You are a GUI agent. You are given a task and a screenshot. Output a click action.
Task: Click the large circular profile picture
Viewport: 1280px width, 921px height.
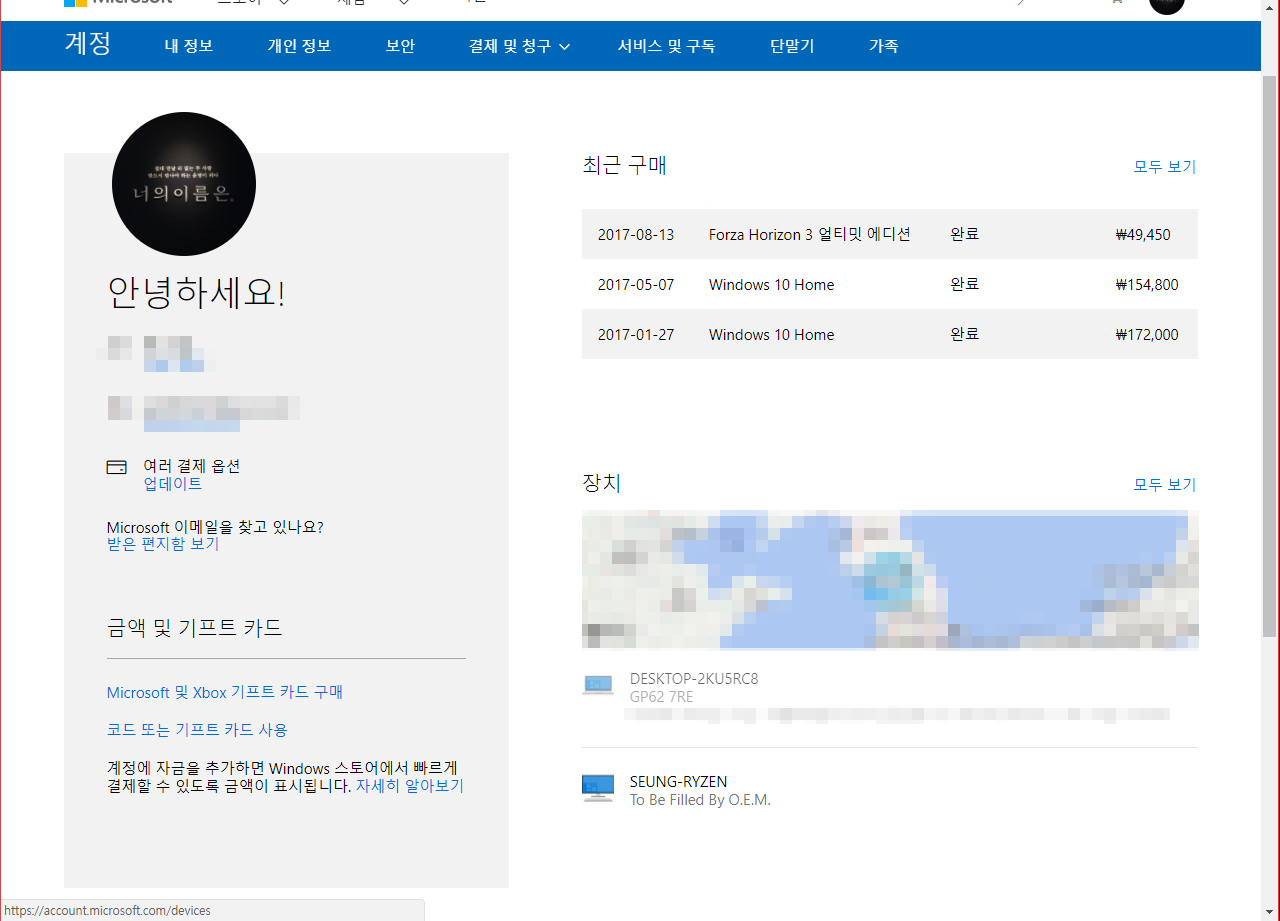point(184,184)
